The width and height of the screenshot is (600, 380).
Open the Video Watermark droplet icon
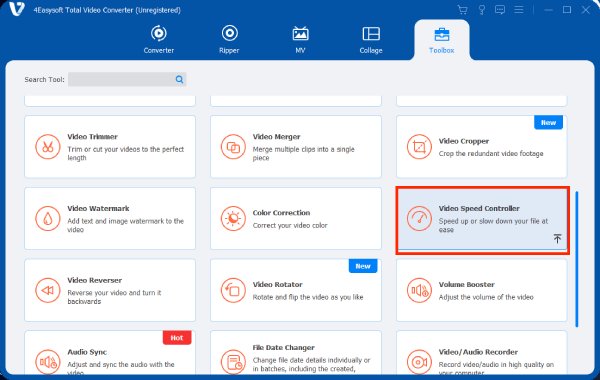48,219
